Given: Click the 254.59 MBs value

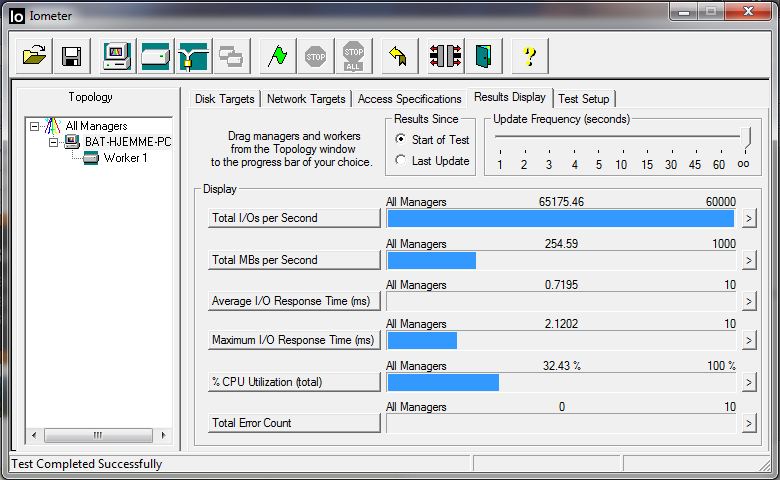Looking at the screenshot, I should coord(561,244).
